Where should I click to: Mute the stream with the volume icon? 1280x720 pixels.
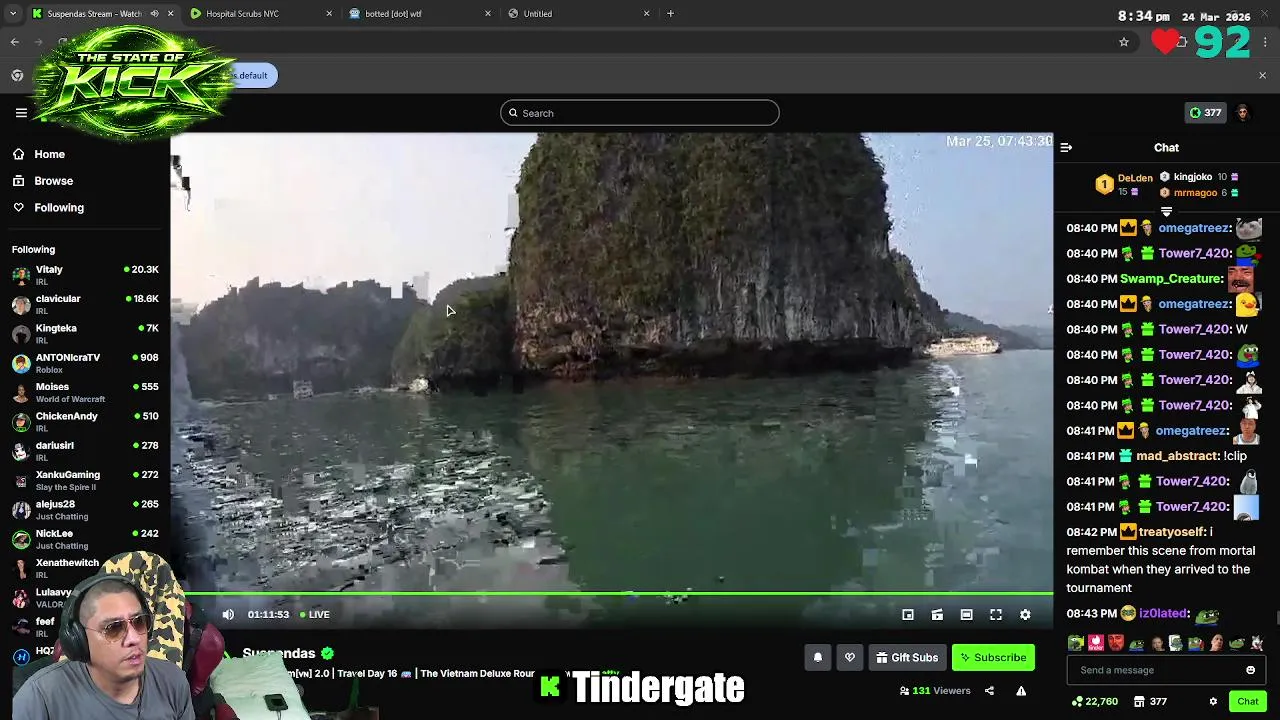point(228,615)
